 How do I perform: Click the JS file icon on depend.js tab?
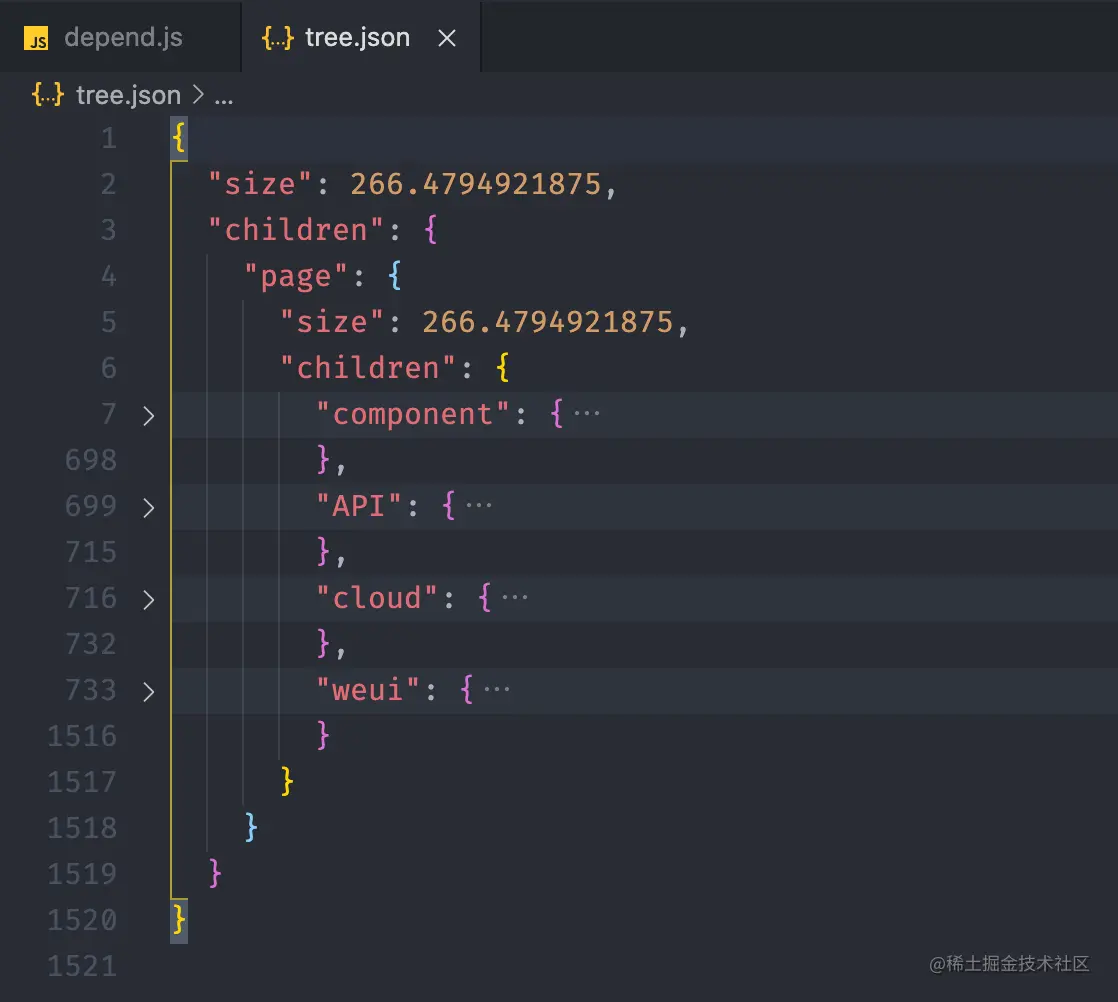point(36,37)
